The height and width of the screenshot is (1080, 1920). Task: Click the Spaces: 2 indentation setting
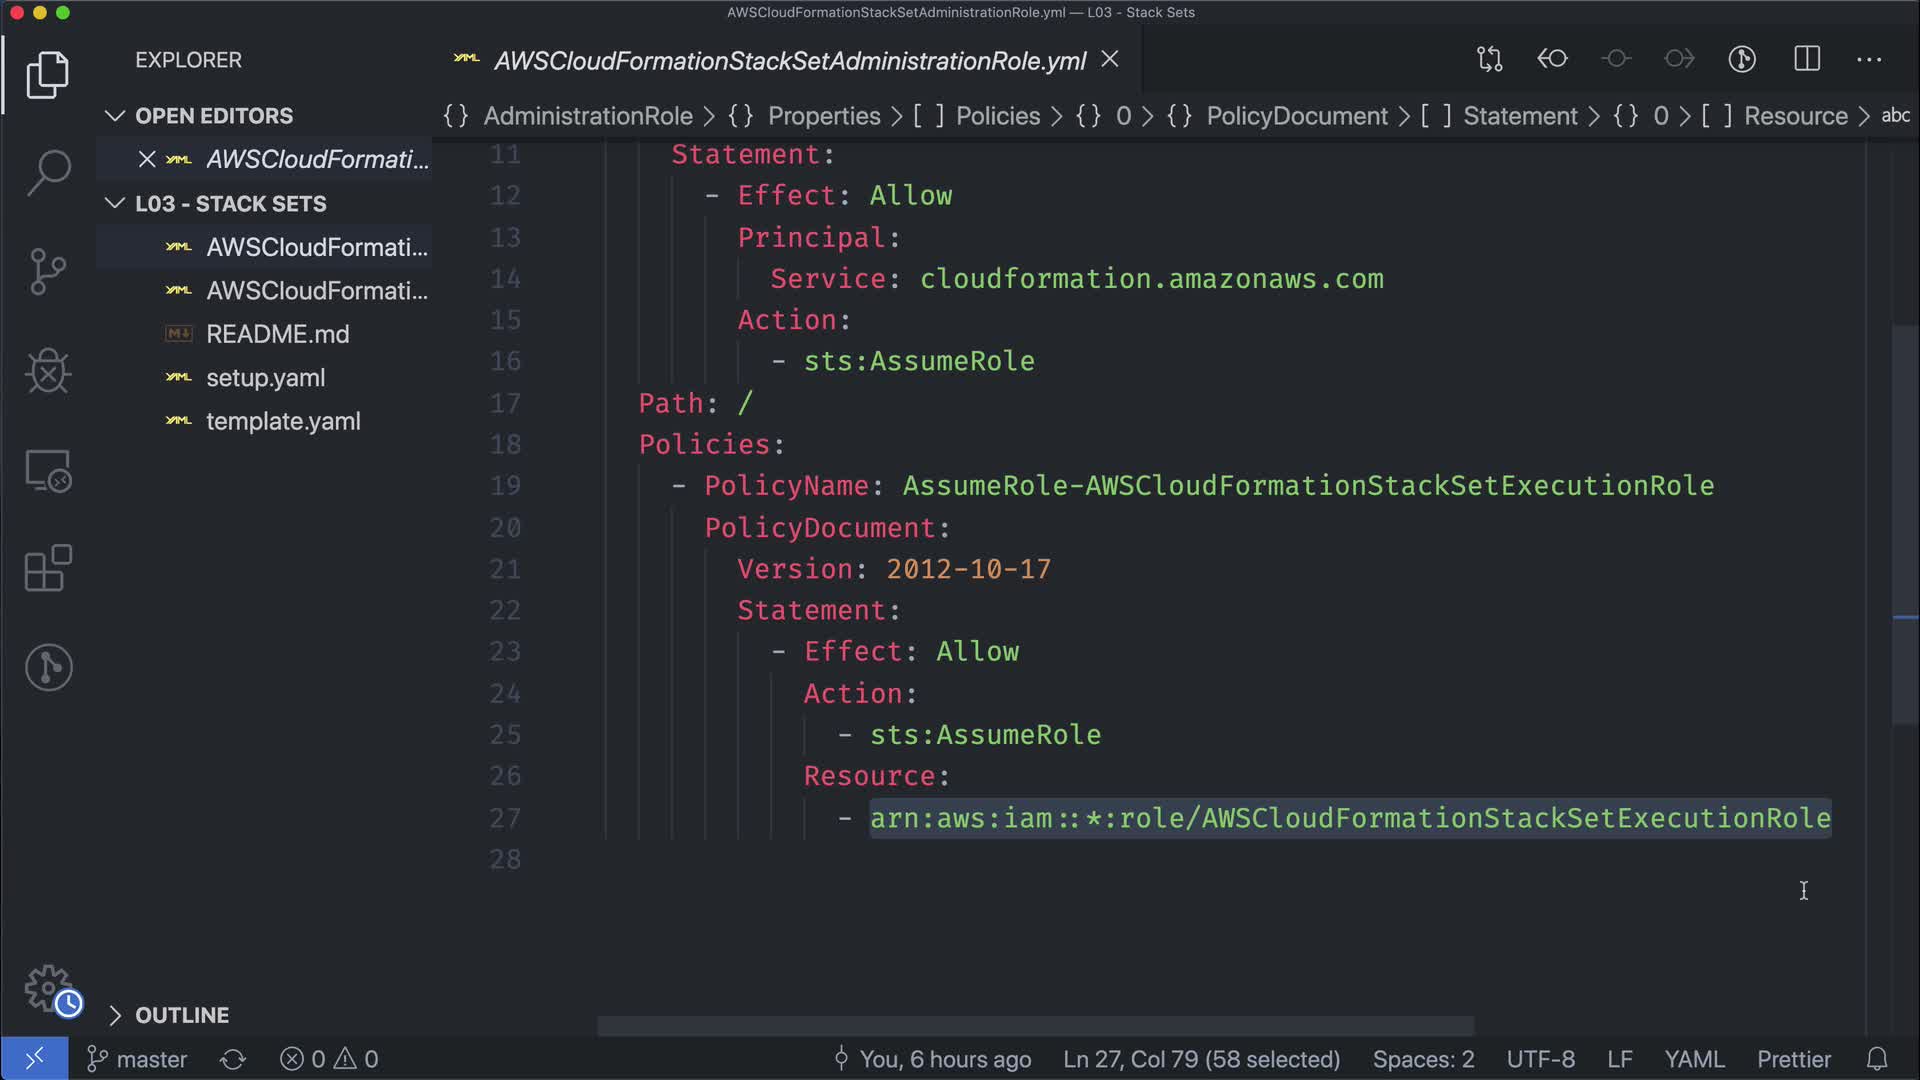click(1422, 1059)
